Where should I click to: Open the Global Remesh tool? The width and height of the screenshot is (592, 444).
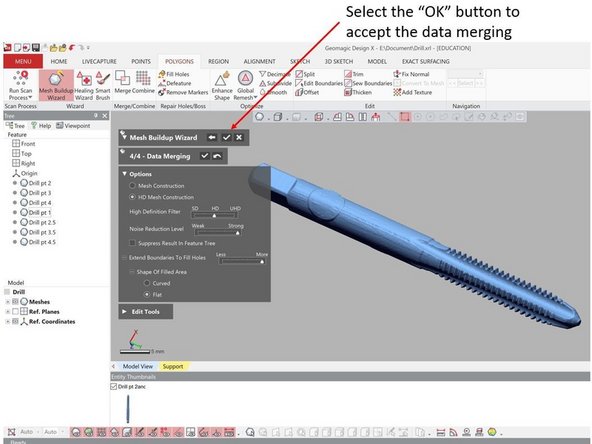(245, 86)
